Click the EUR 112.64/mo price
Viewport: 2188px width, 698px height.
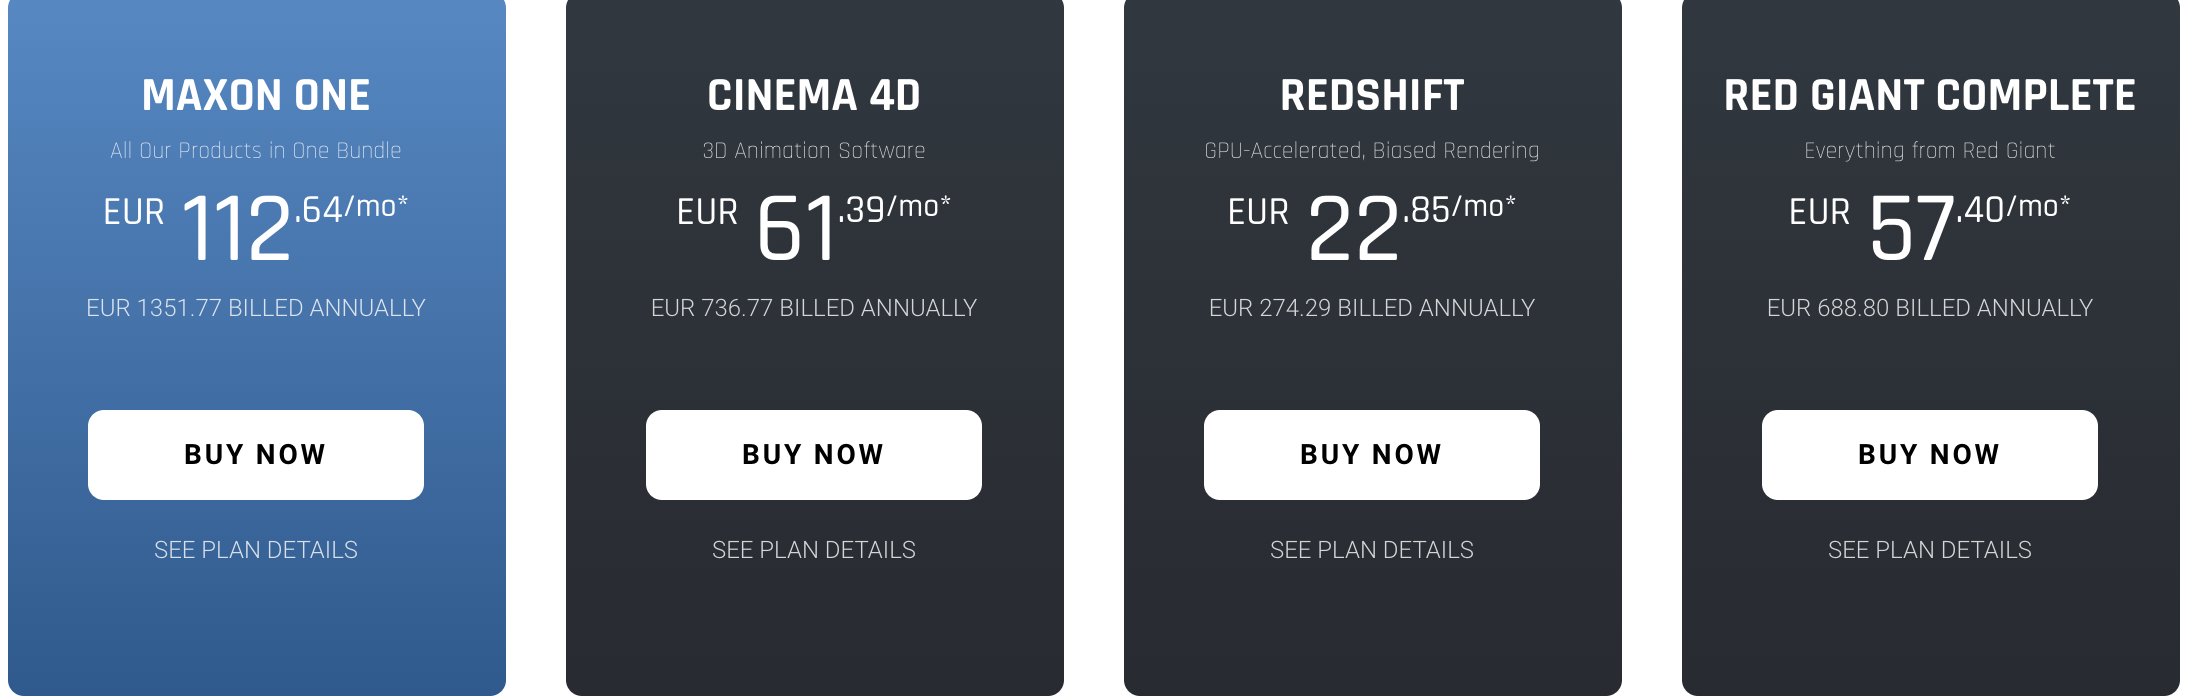click(x=256, y=227)
